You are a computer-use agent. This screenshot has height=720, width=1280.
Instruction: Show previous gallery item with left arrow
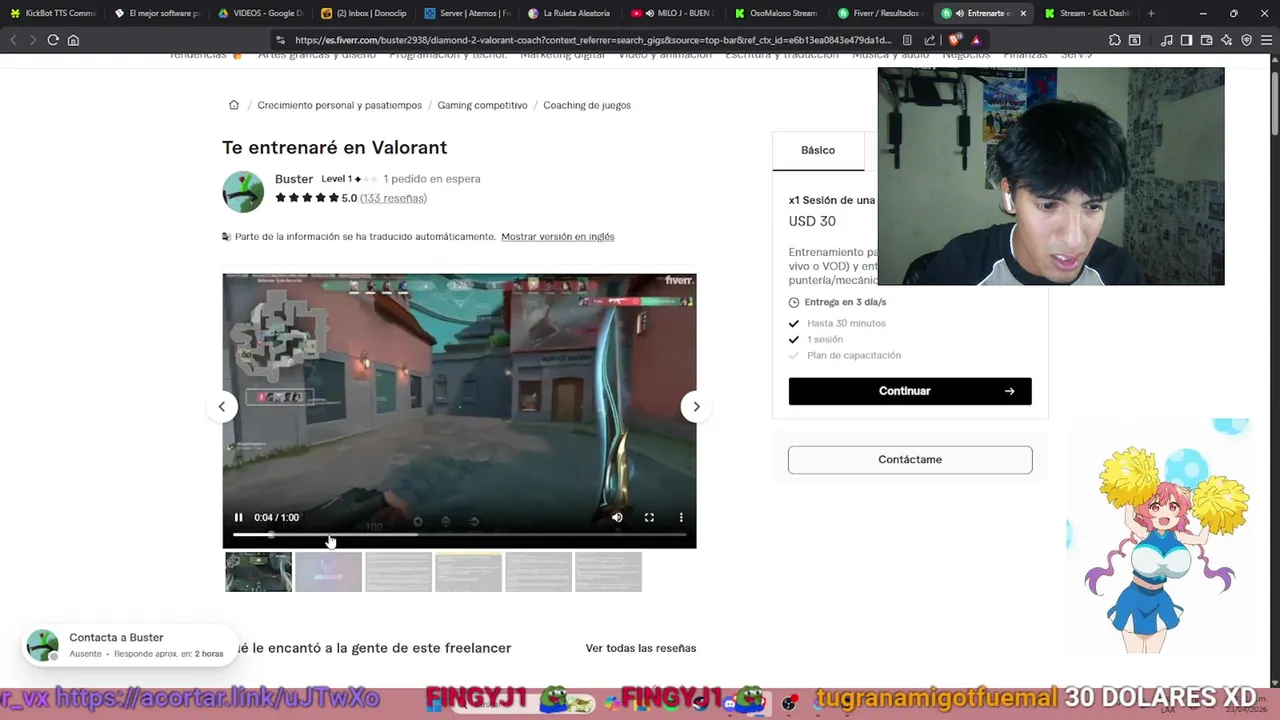[222, 407]
